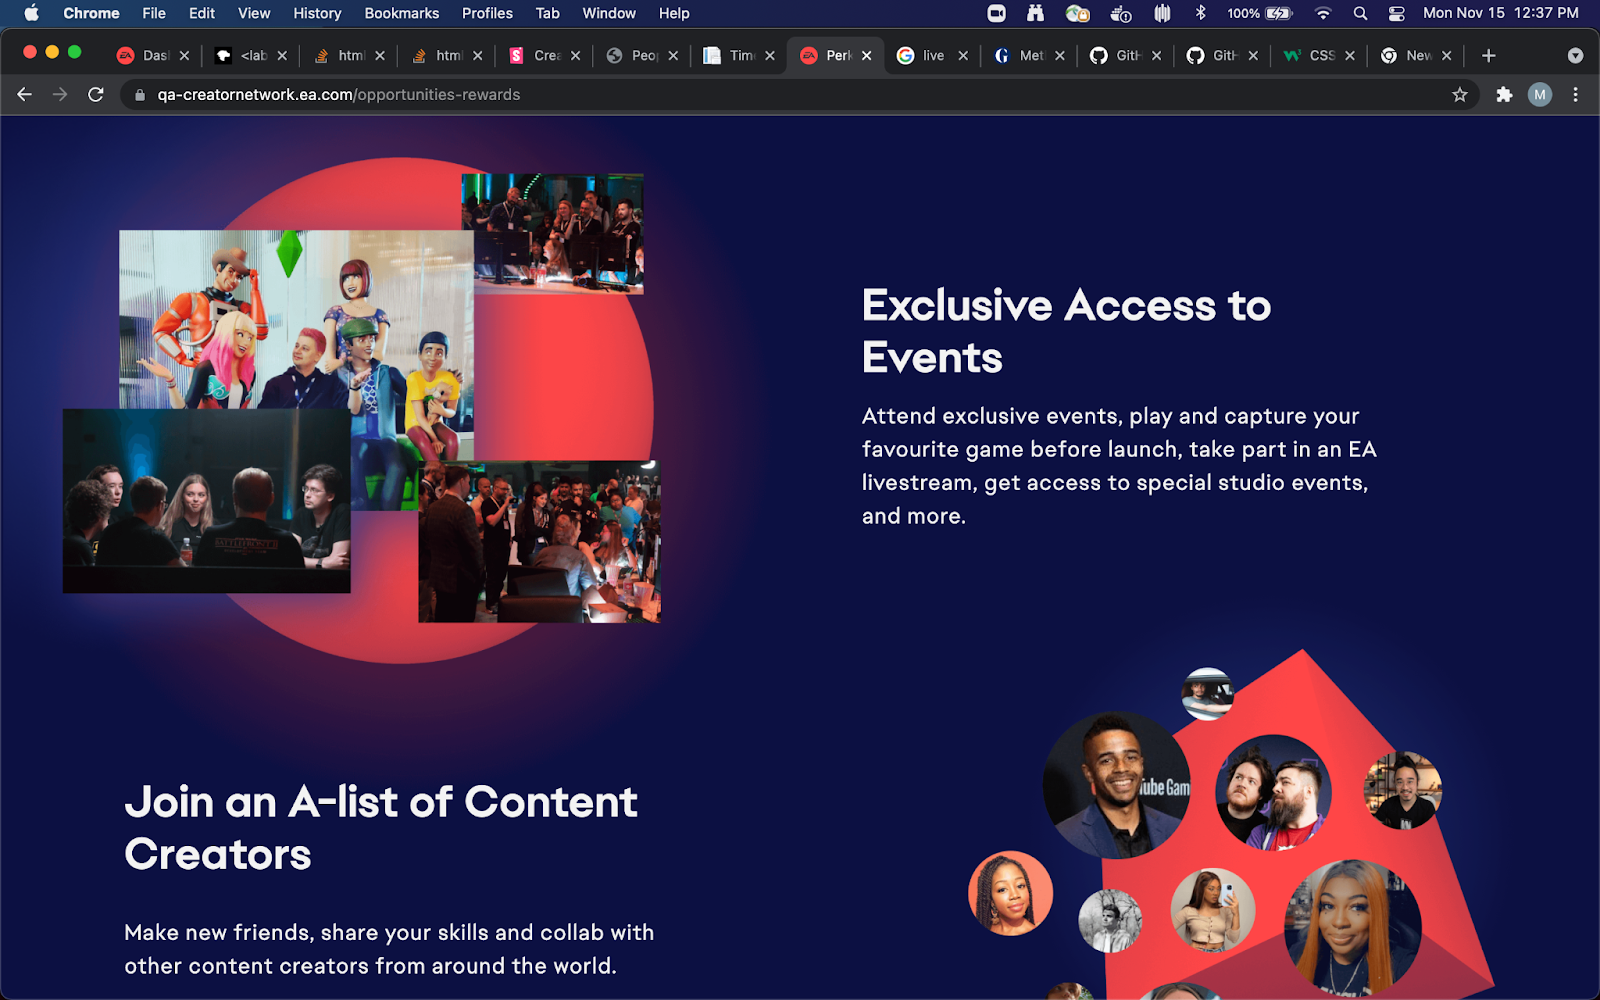Click the Bluetooth status icon
Image resolution: width=1600 pixels, height=1000 pixels.
click(1201, 13)
